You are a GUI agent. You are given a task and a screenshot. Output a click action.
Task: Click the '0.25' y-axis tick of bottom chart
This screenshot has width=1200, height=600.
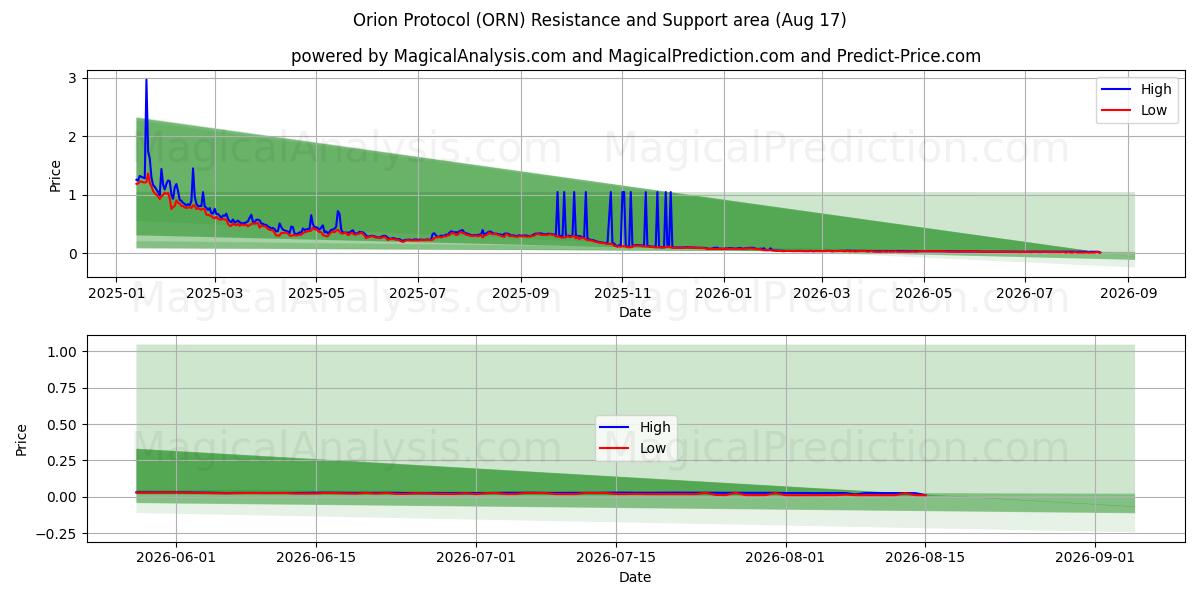coord(63,461)
